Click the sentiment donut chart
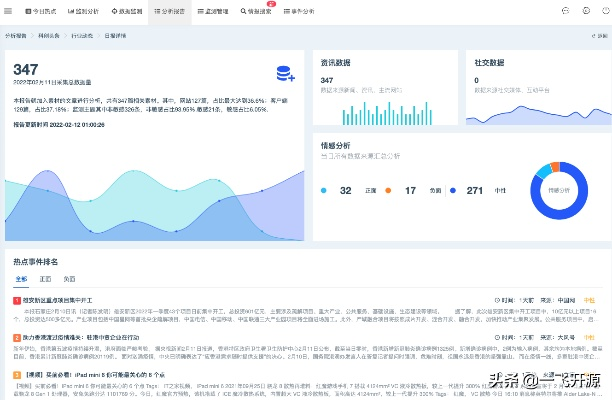 pos(559,190)
